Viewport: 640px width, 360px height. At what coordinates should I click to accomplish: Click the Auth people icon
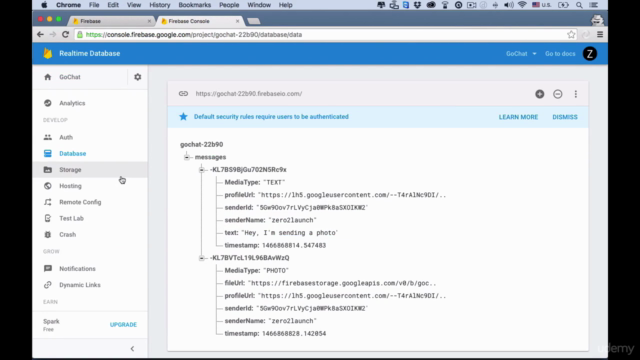point(48,137)
